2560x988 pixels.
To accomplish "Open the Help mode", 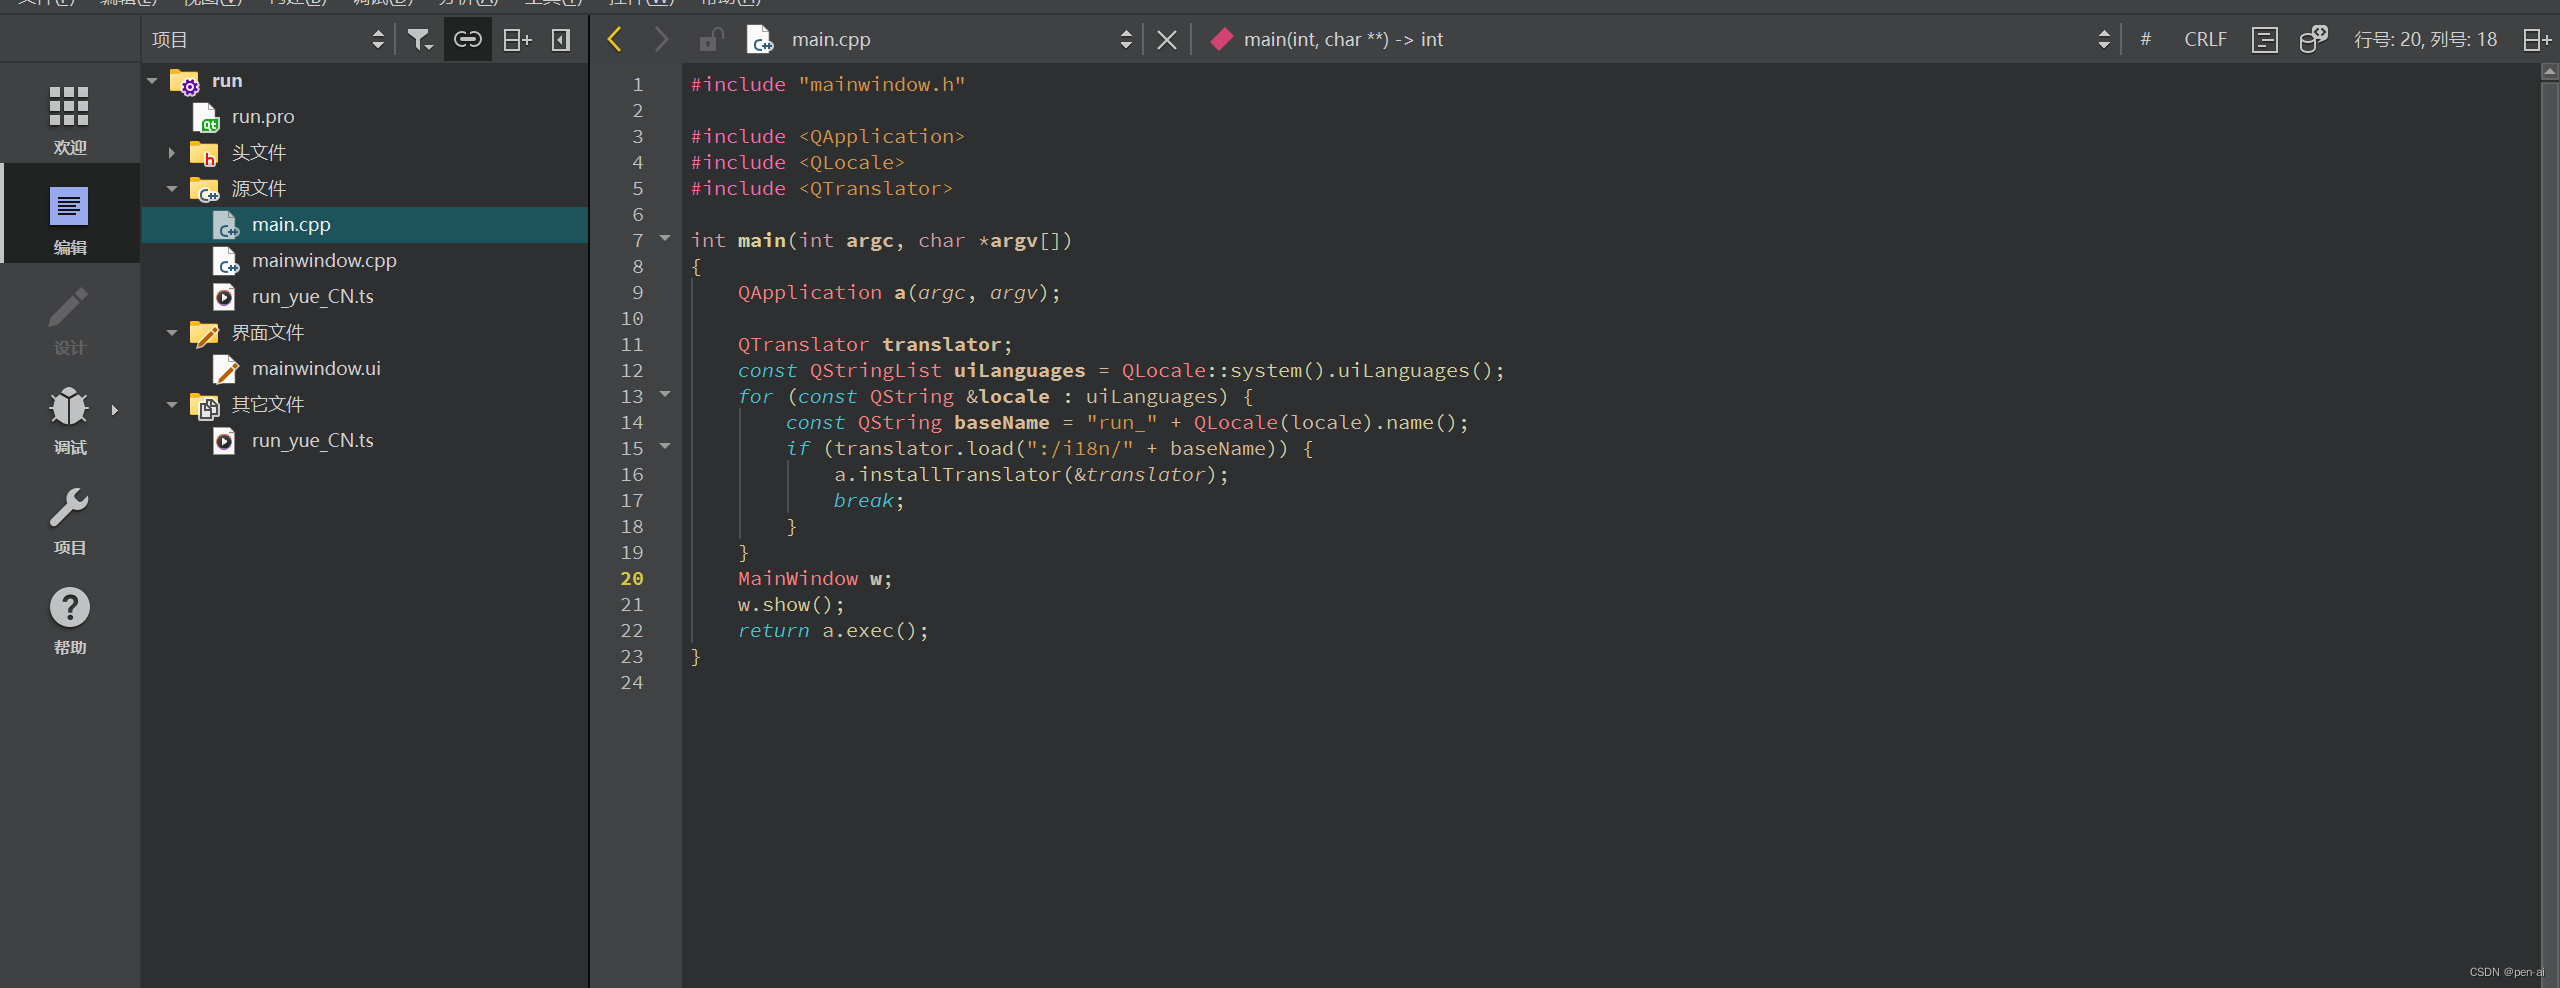I will click(69, 619).
